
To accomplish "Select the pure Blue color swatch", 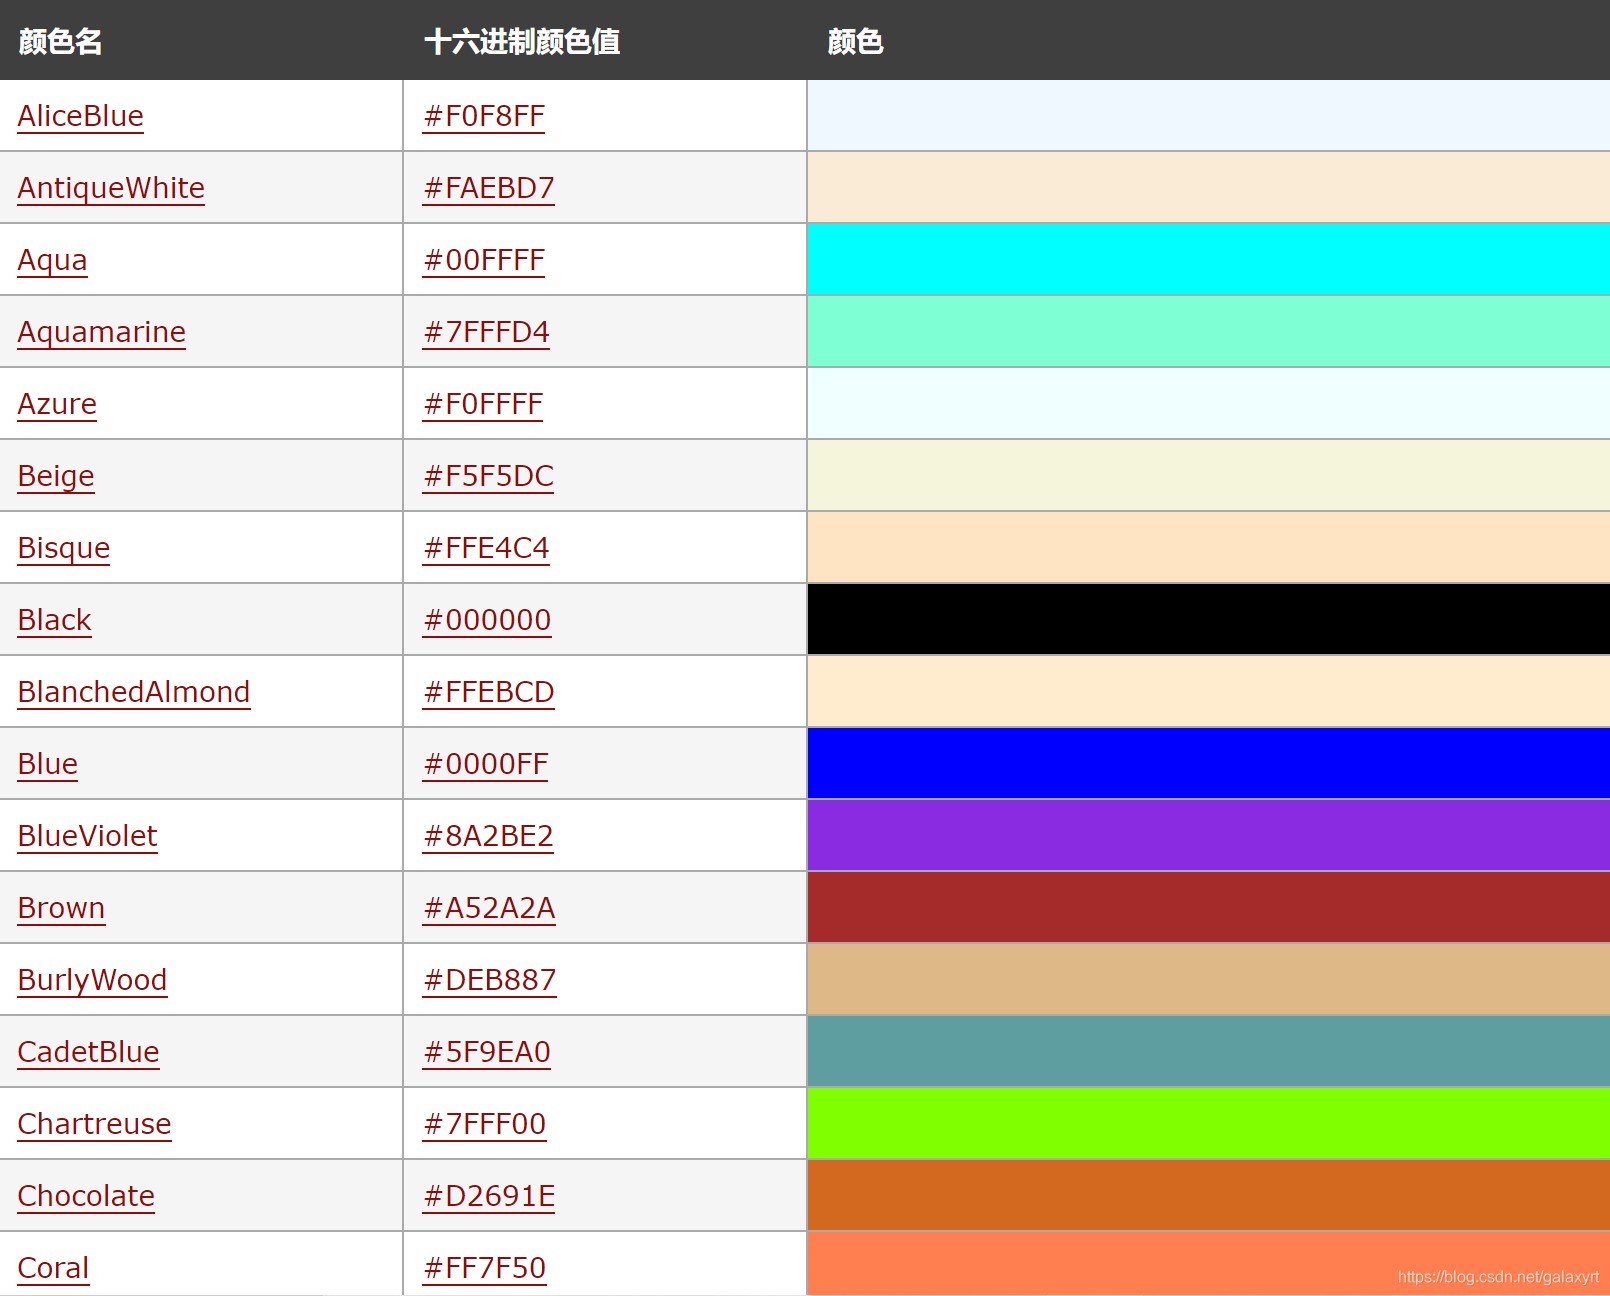I will [1208, 763].
